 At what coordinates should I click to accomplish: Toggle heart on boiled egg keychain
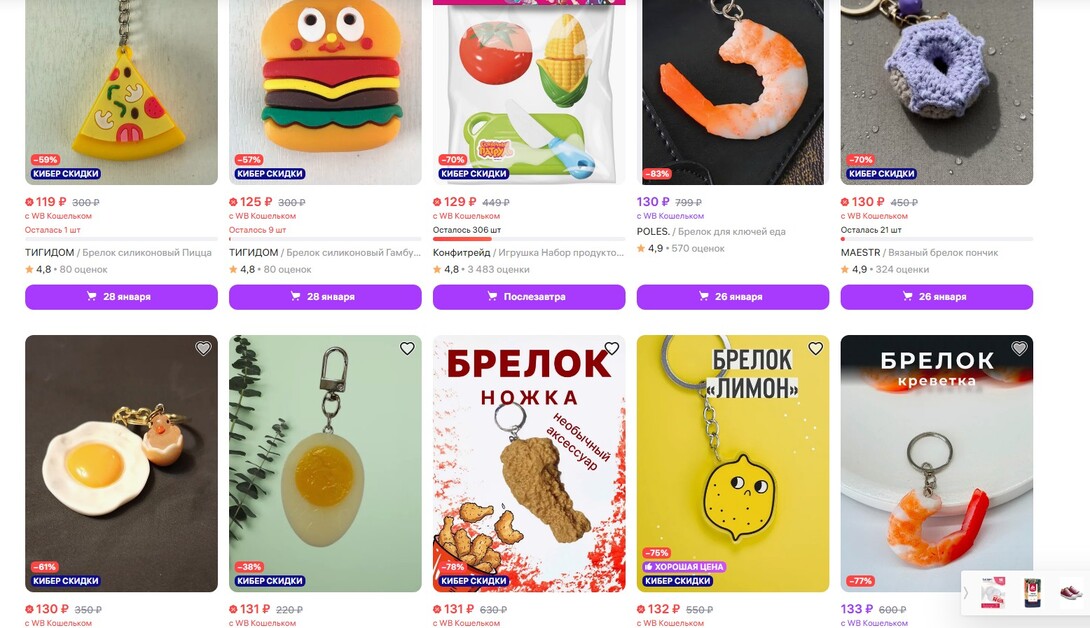407,348
